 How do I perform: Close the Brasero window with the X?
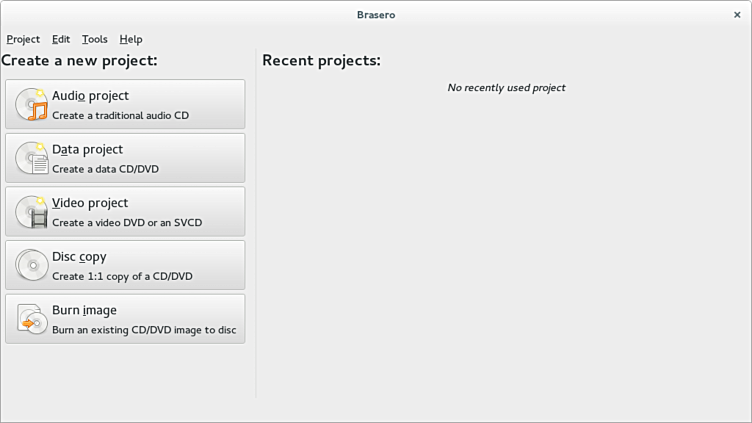(x=737, y=15)
